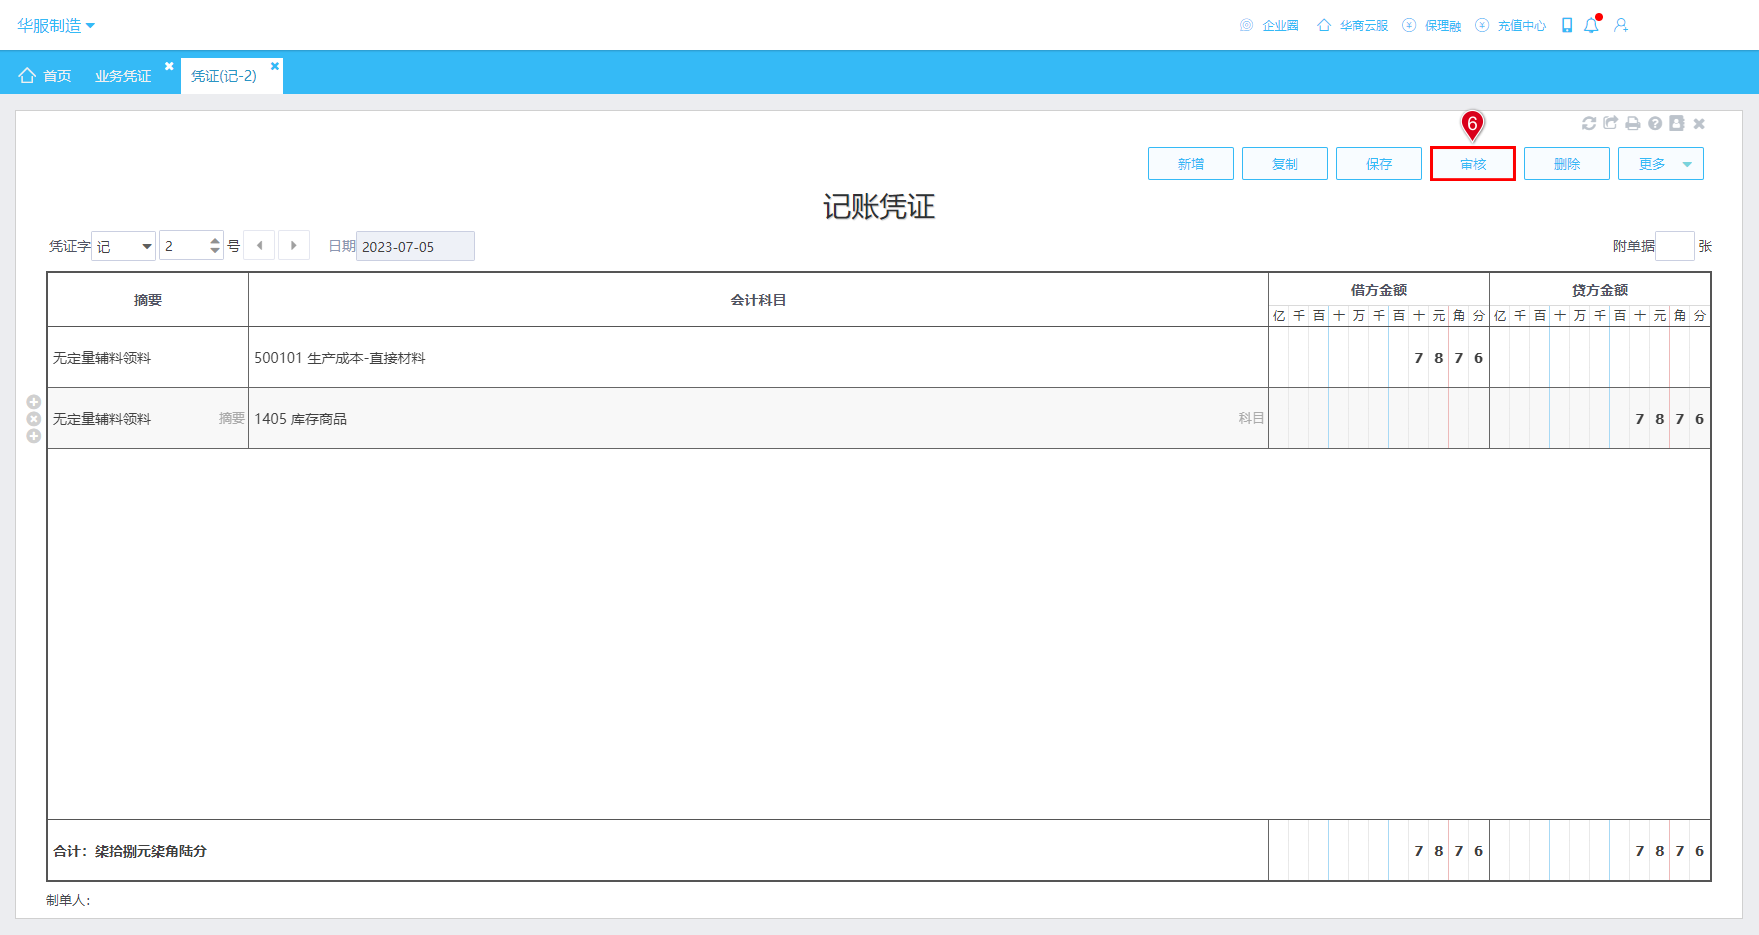1759x935 pixels.
Task: Click the date field 2023-07-05
Action: coord(415,246)
